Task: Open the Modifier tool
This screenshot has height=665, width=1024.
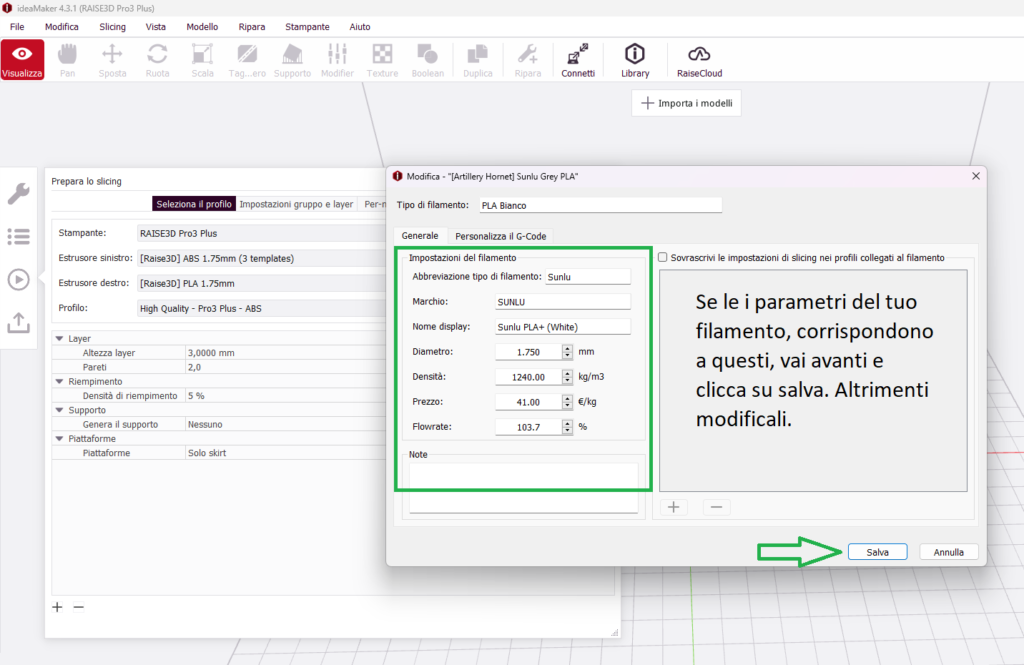Action: tap(337, 60)
